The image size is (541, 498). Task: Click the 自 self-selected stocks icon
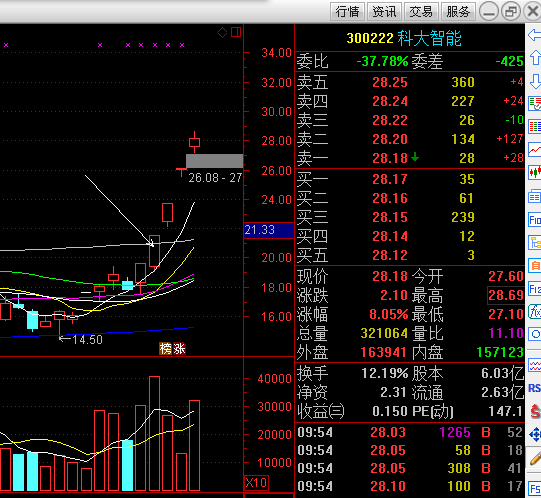tap(534, 265)
